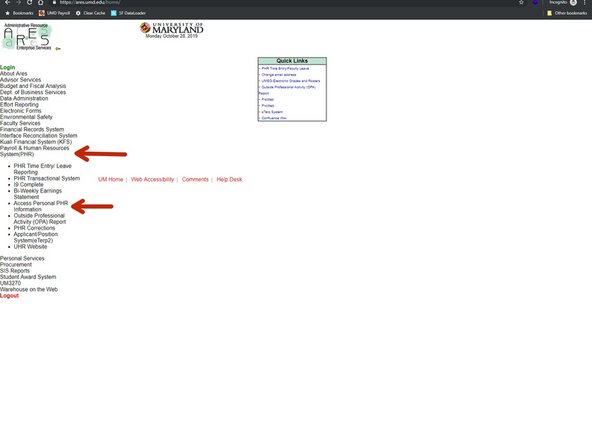Open the Incognito profile indicator
The image size is (592, 444).
563,2
